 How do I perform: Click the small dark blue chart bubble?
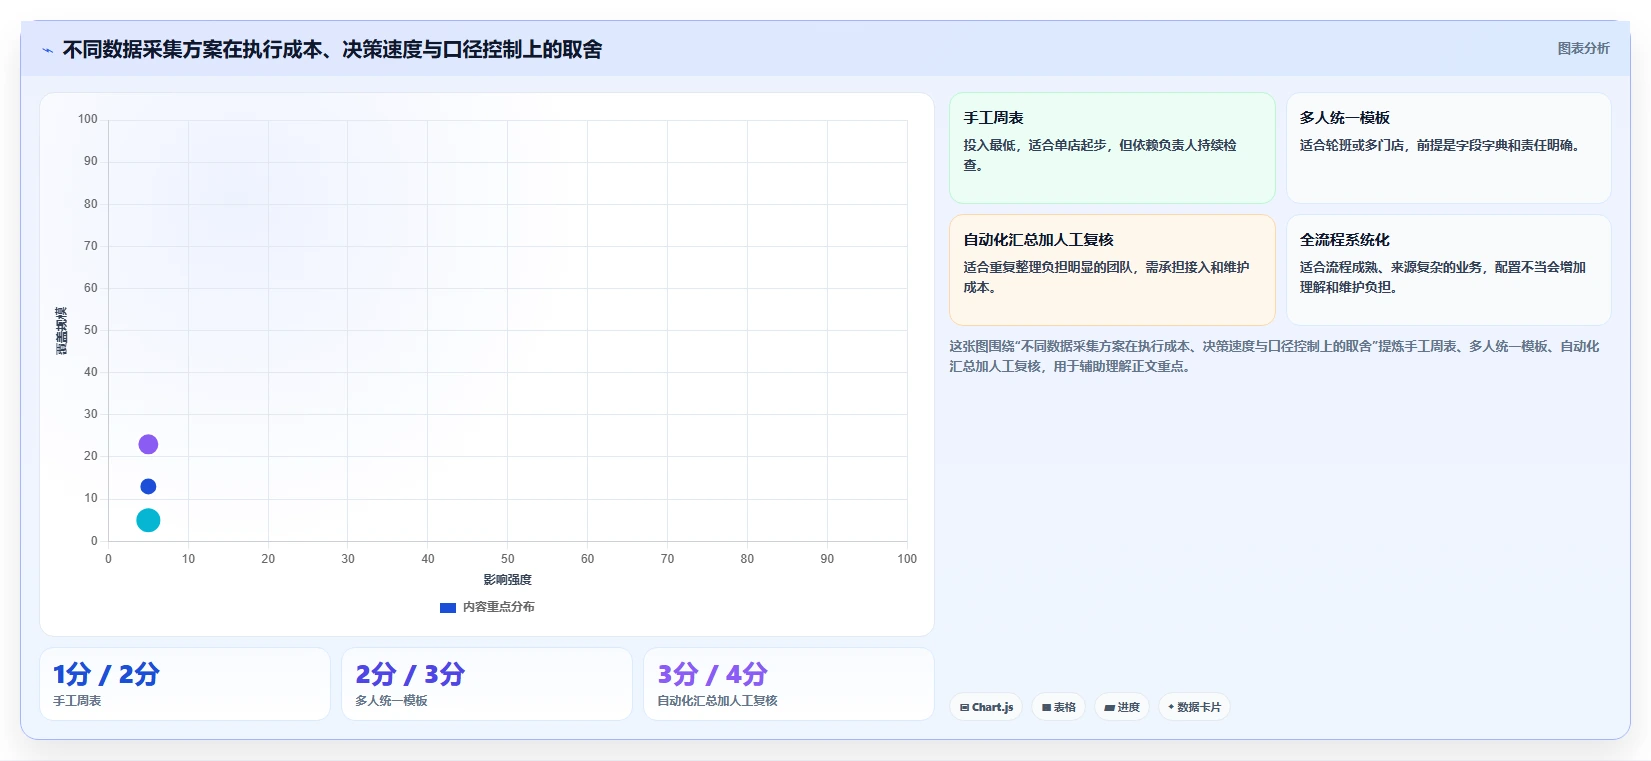pos(148,486)
